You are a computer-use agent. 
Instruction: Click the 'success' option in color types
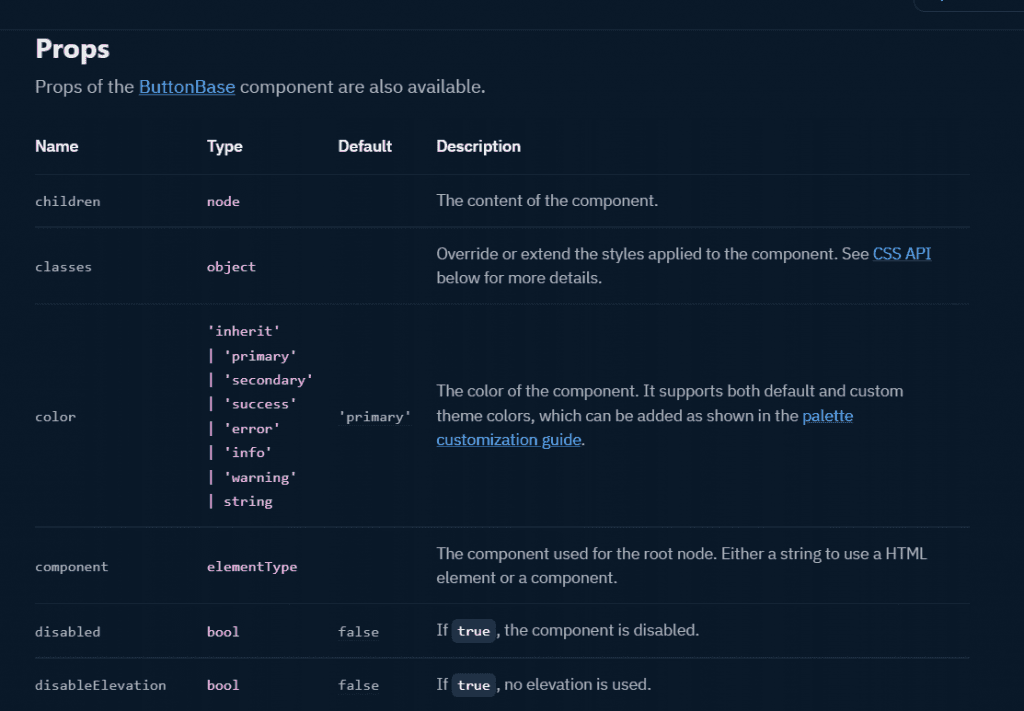pos(260,404)
